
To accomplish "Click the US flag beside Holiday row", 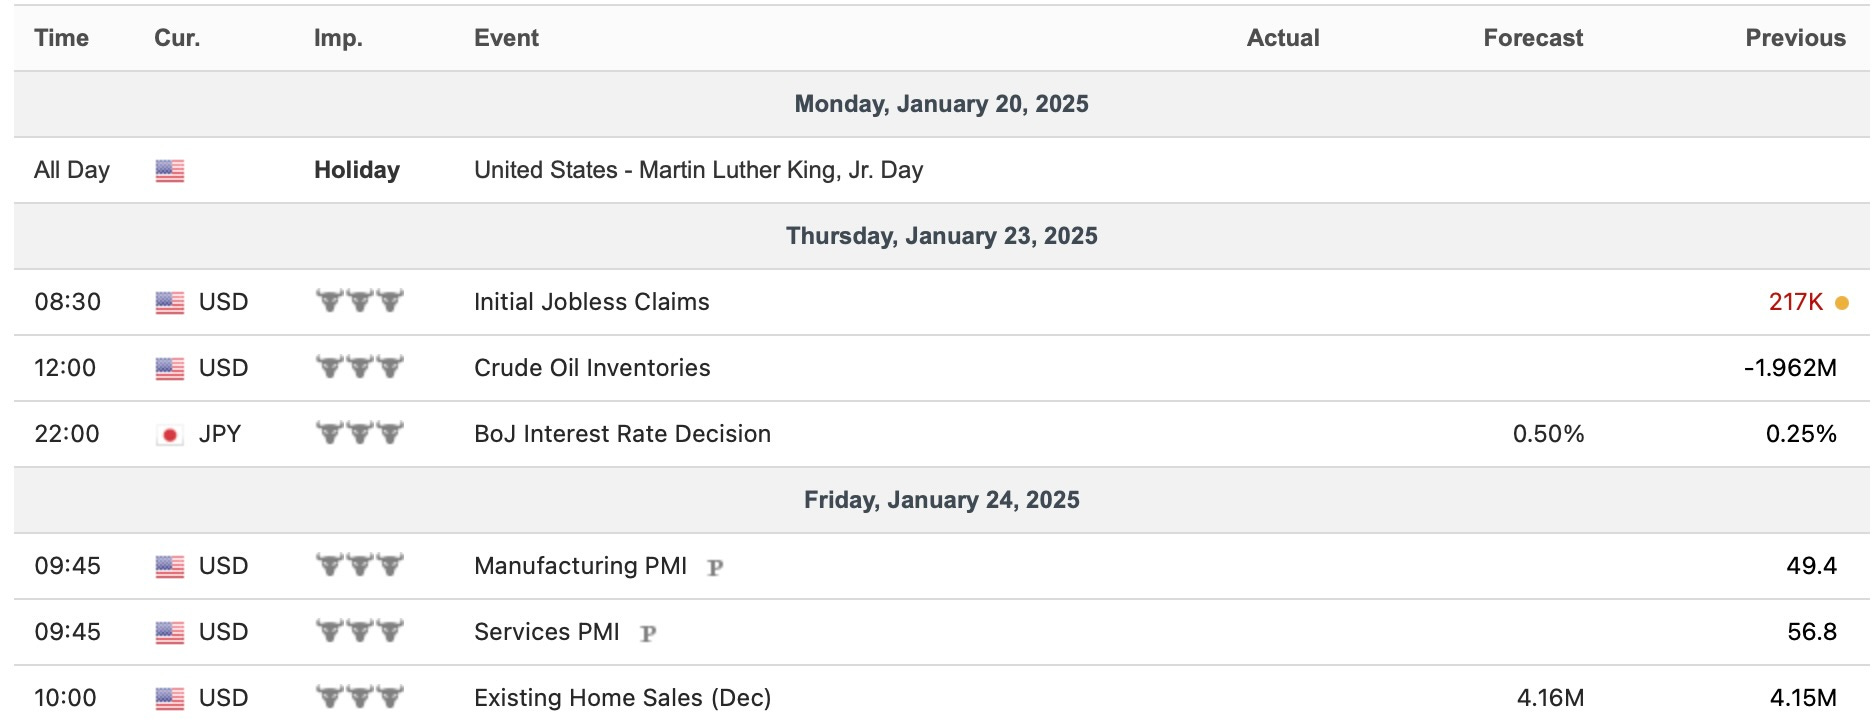I will coord(170,171).
